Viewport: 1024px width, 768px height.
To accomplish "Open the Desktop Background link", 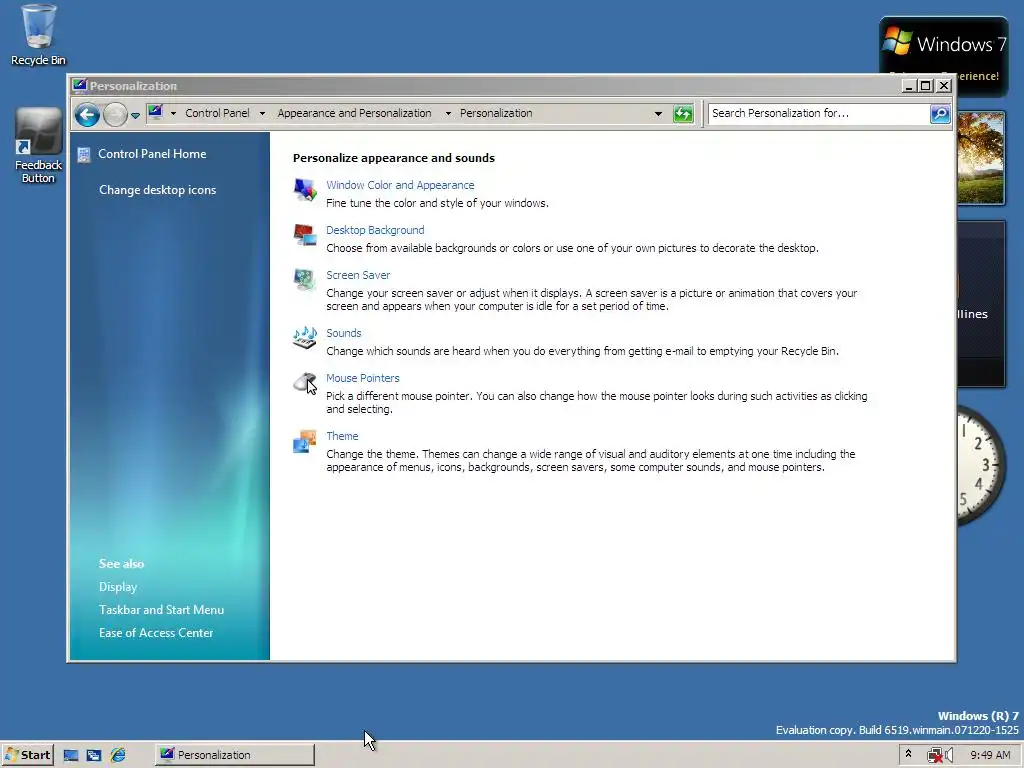I will pyautogui.click(x=375, y=230).
